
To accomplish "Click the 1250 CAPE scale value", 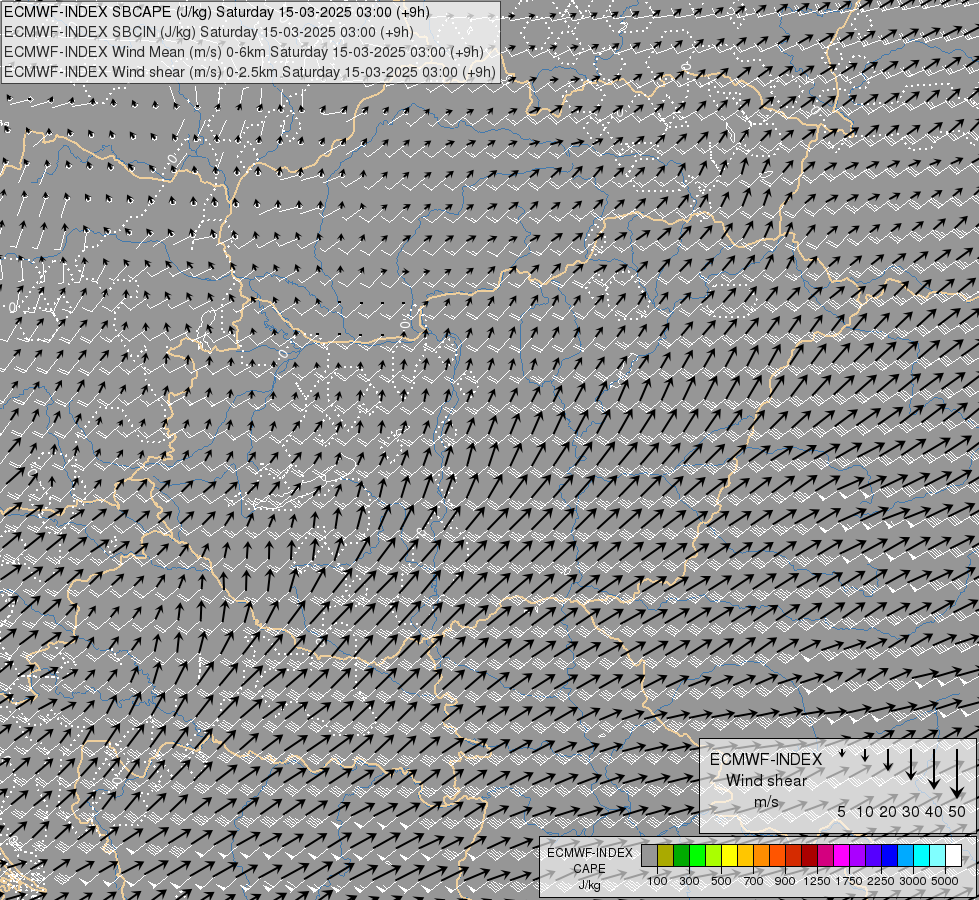I will (x=817, y=881).
